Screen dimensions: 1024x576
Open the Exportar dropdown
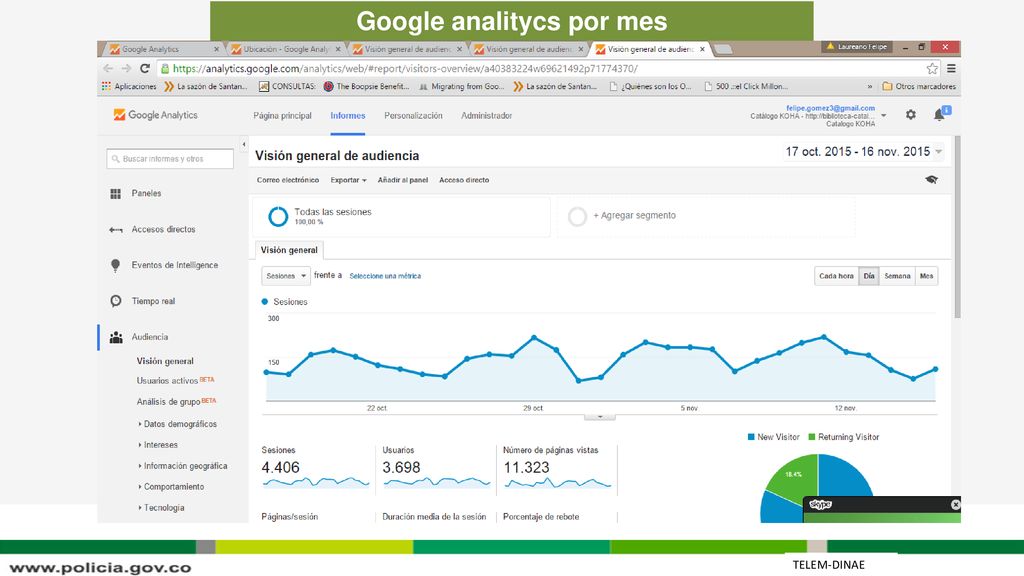coord(348,180)
